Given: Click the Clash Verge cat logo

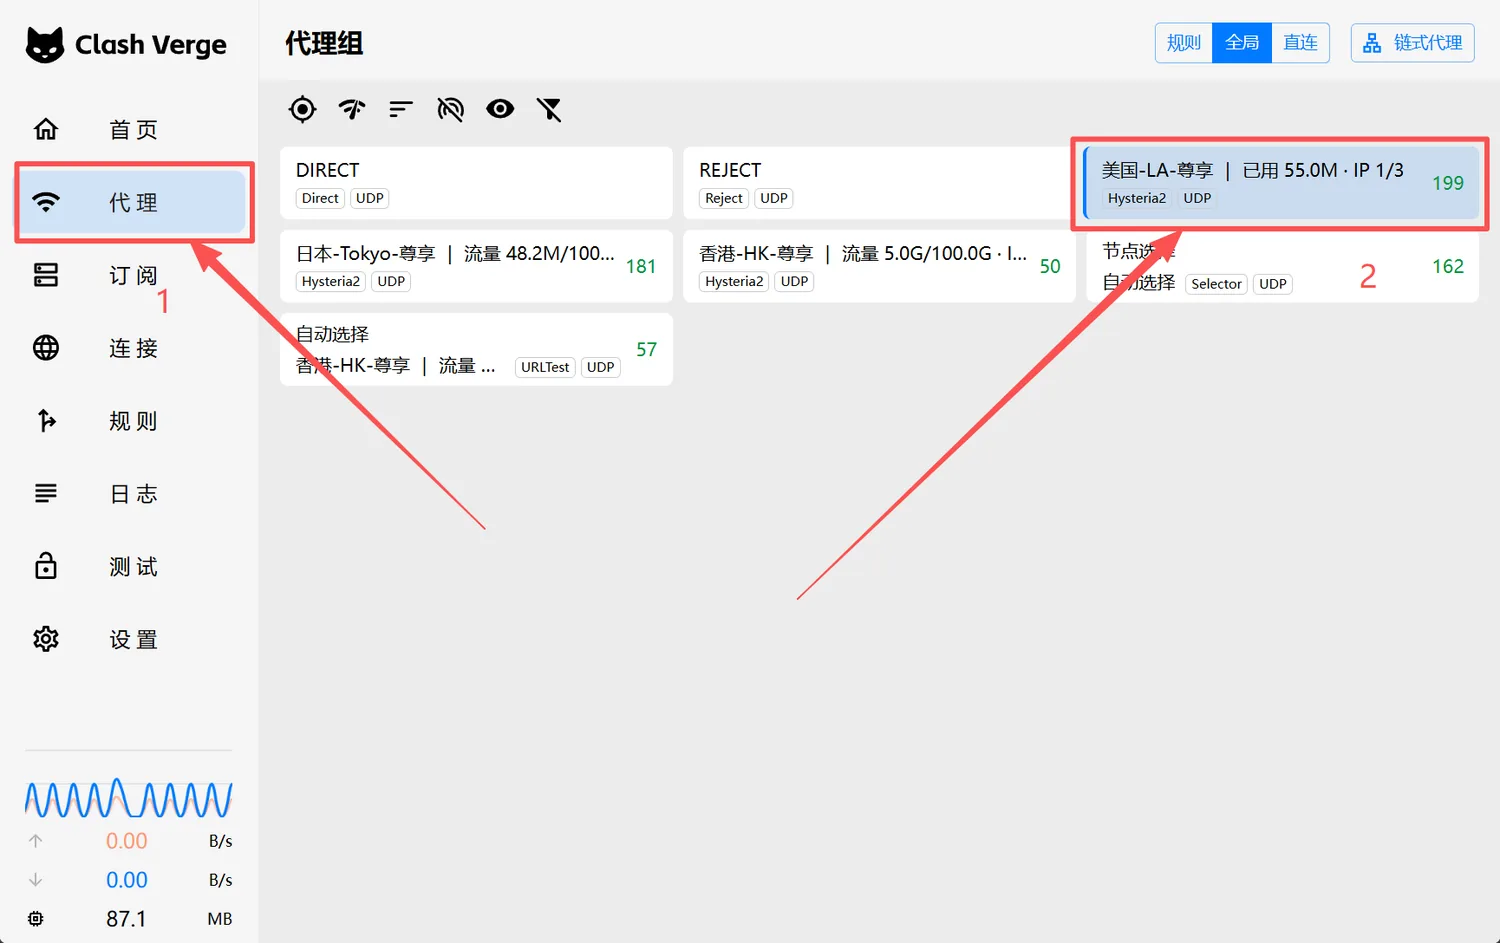Looking at the screenshot, I should click(45, 44).
